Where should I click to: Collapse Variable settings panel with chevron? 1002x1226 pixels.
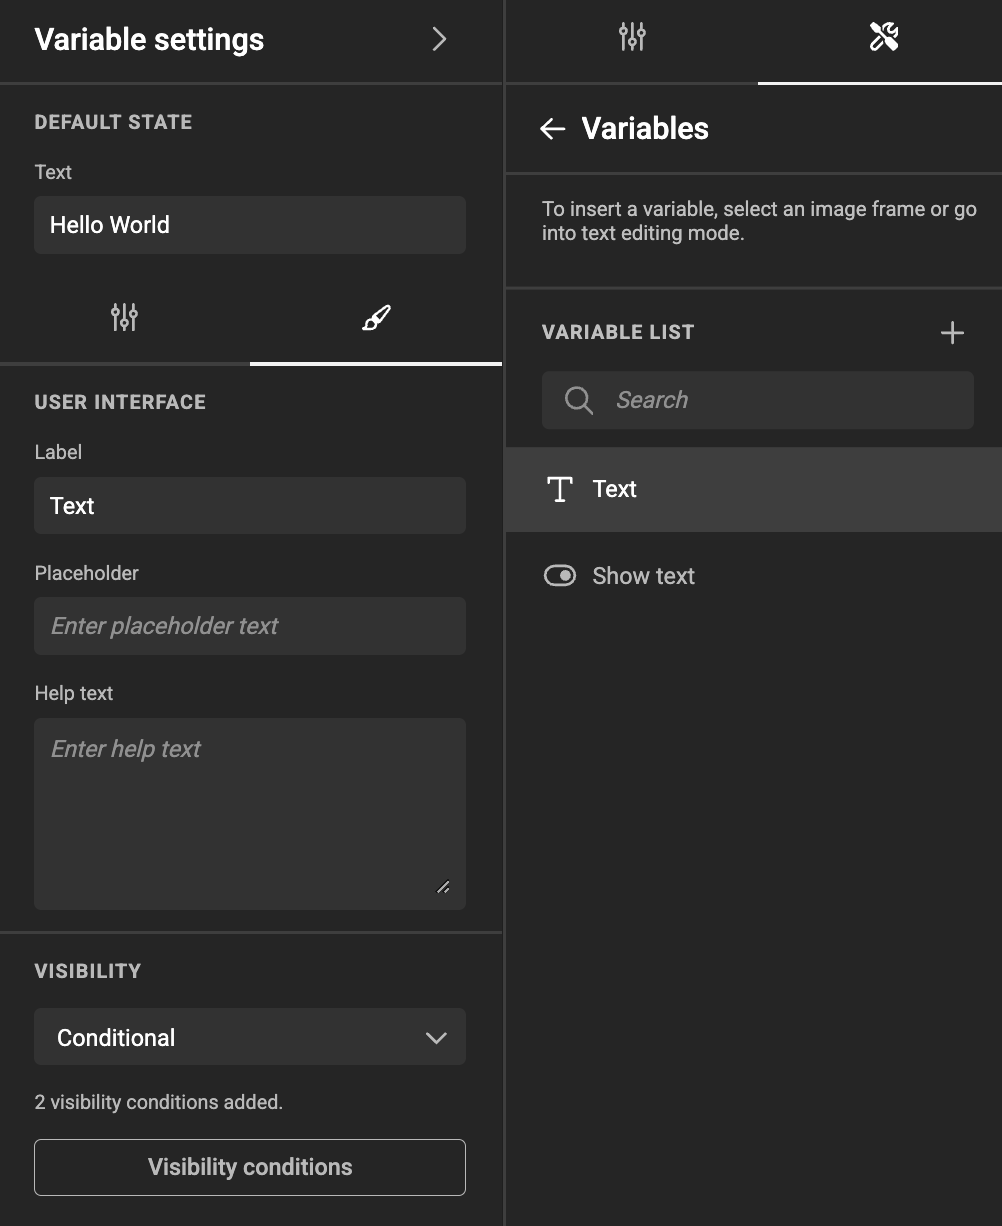(439, 39)
